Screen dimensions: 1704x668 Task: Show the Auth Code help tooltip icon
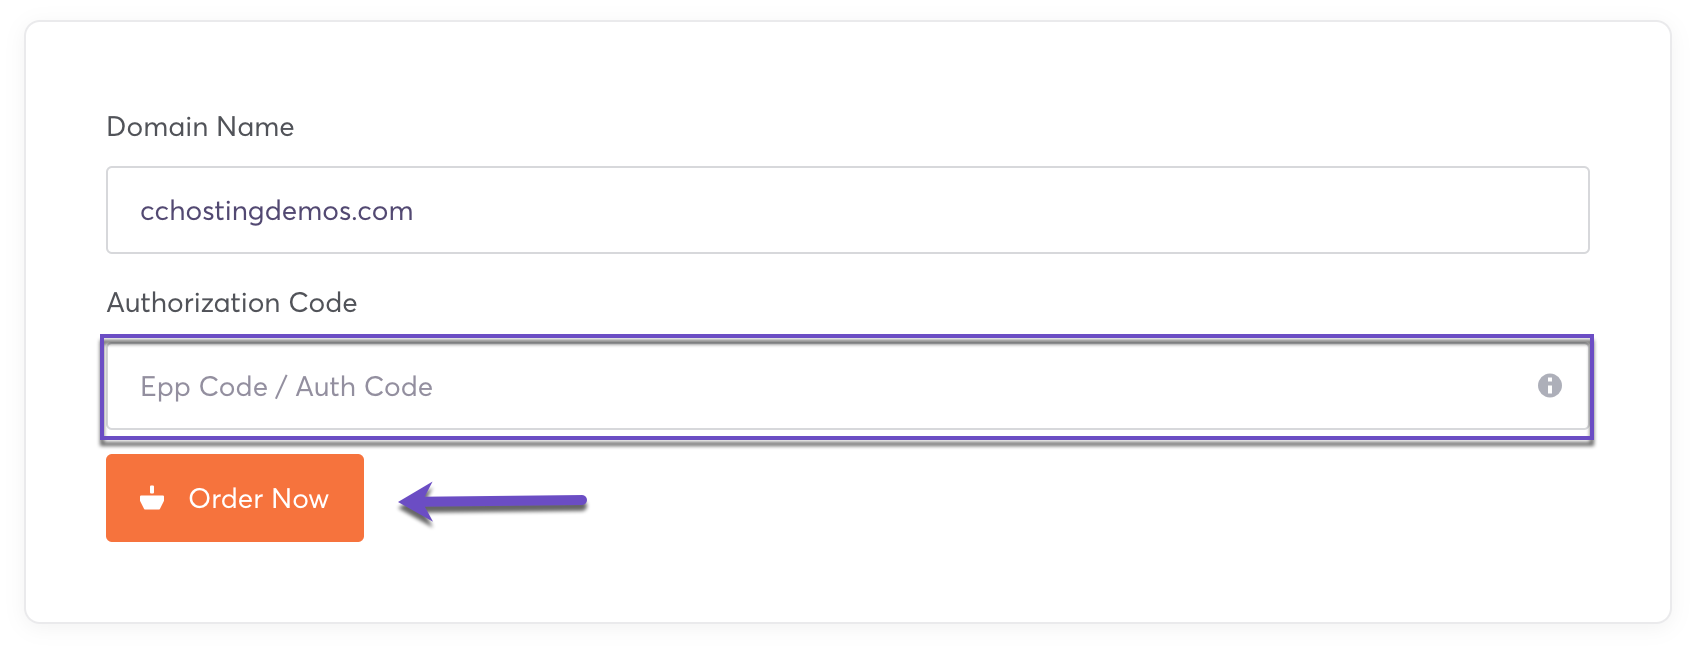[x=1549, y=386]
